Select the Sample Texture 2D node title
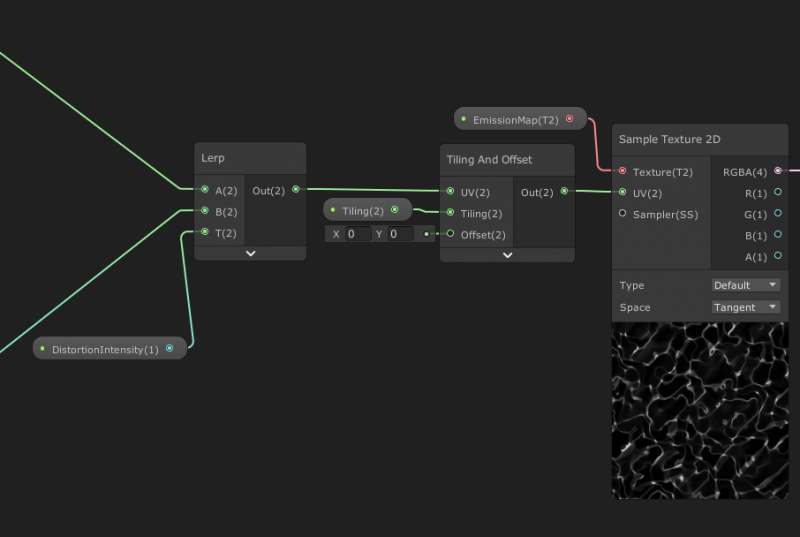Image resolution: width=800 pixels, height=537 pixels. 670,139
